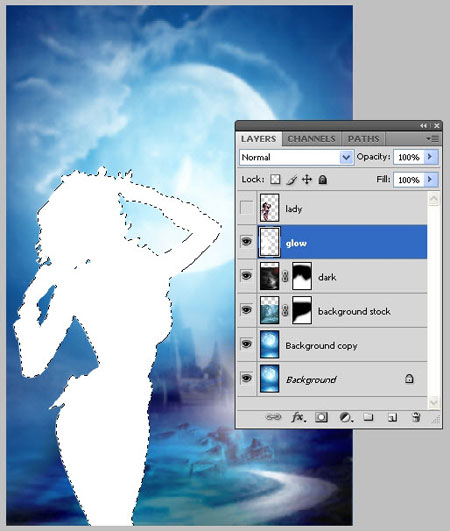This screenshot has height=531, width=450.
Task: Toggle Lock transparent pixels
Action: [275, 179]
